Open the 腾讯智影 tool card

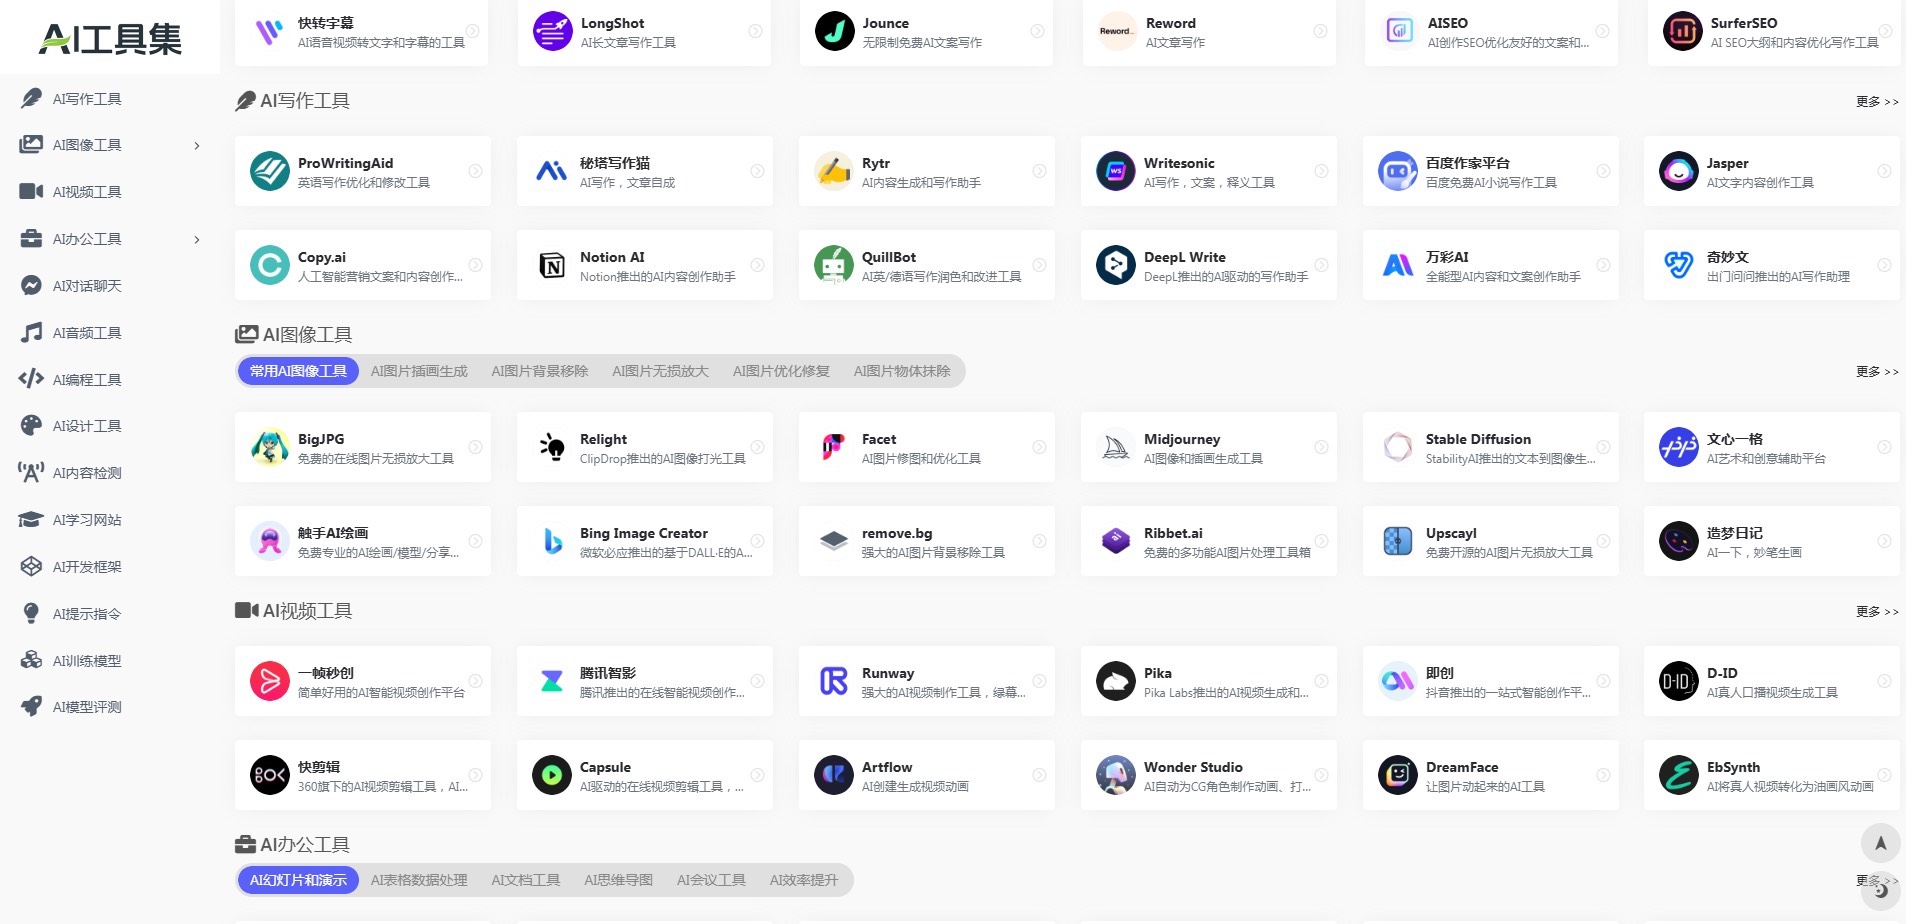coord(645,681)
